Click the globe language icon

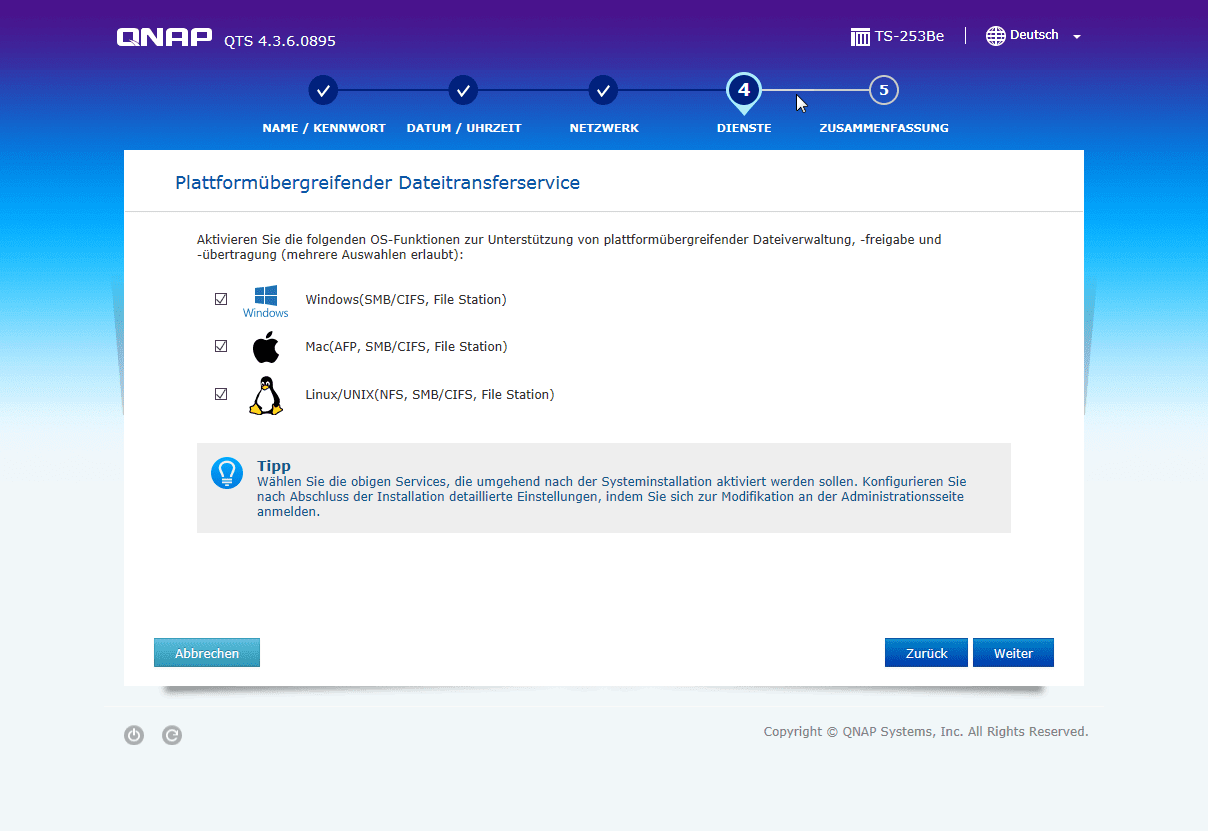point(996,36)
